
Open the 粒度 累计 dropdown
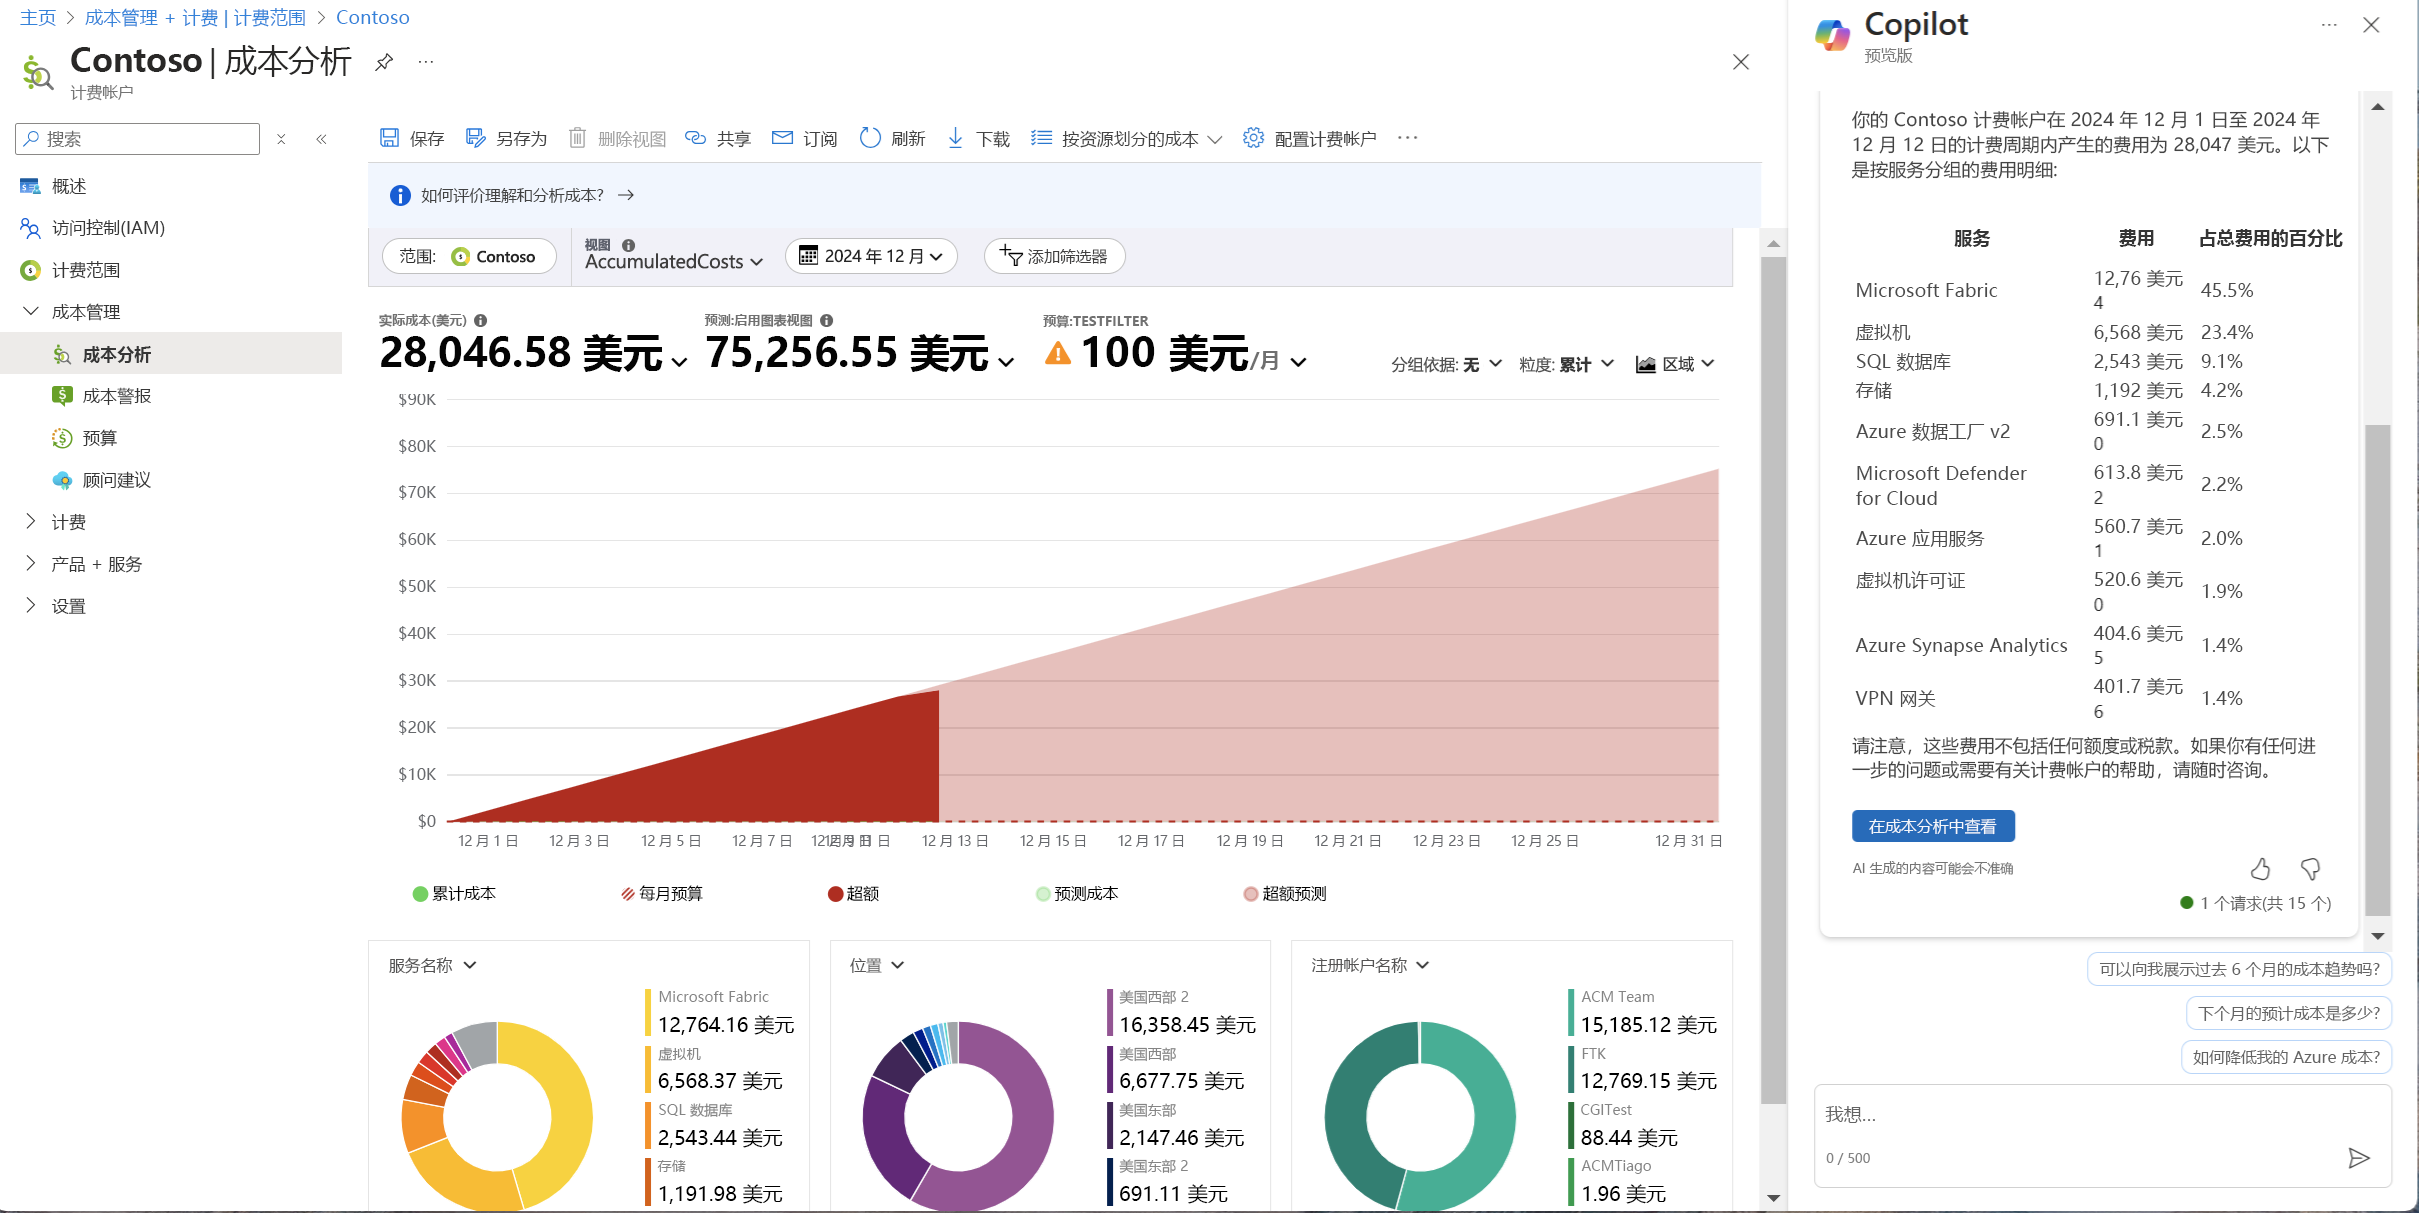[x=1567, y=364]
